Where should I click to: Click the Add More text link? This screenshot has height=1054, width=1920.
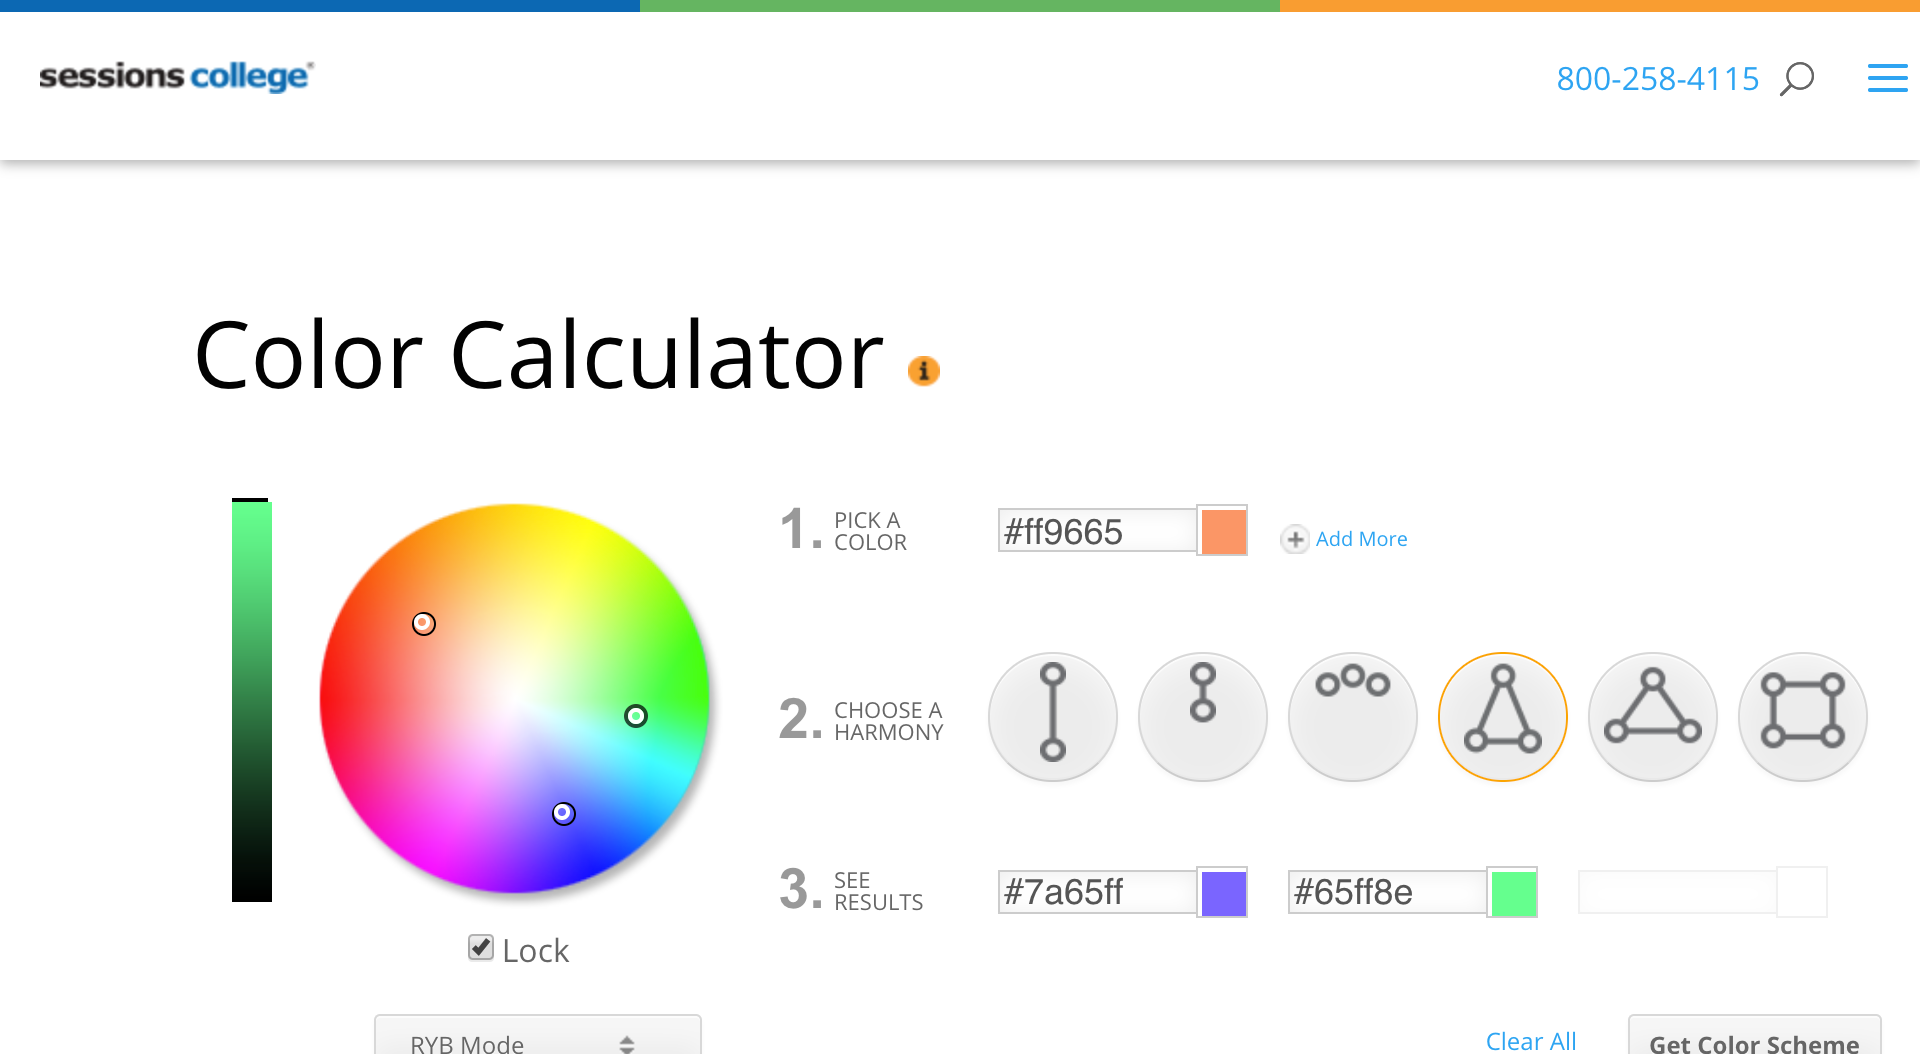1361,539
